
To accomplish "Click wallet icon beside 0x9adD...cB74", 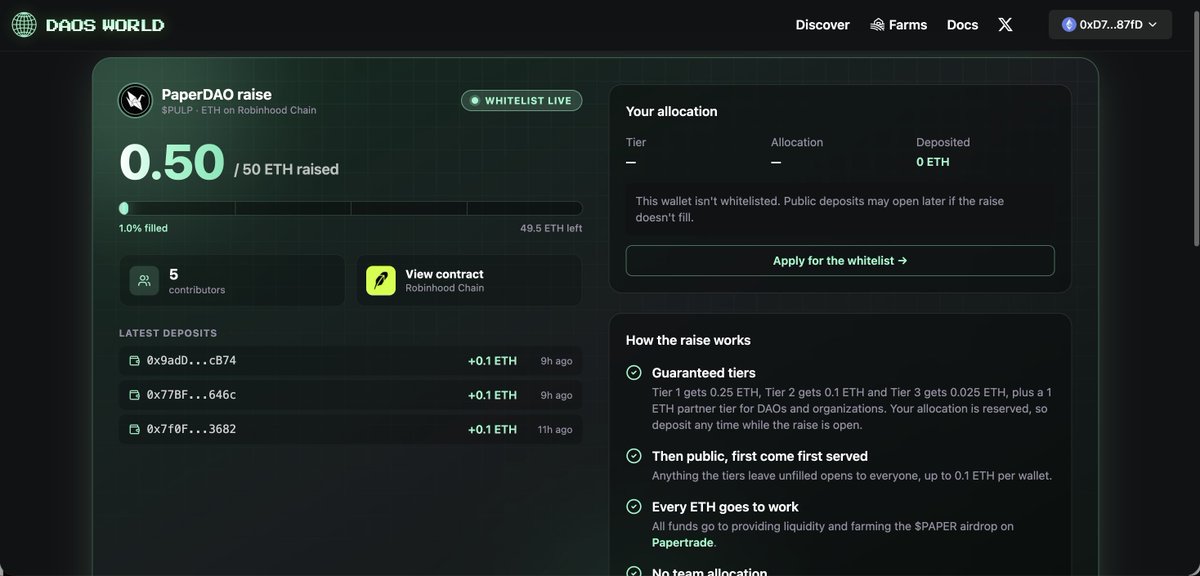I will pos(135,361).
